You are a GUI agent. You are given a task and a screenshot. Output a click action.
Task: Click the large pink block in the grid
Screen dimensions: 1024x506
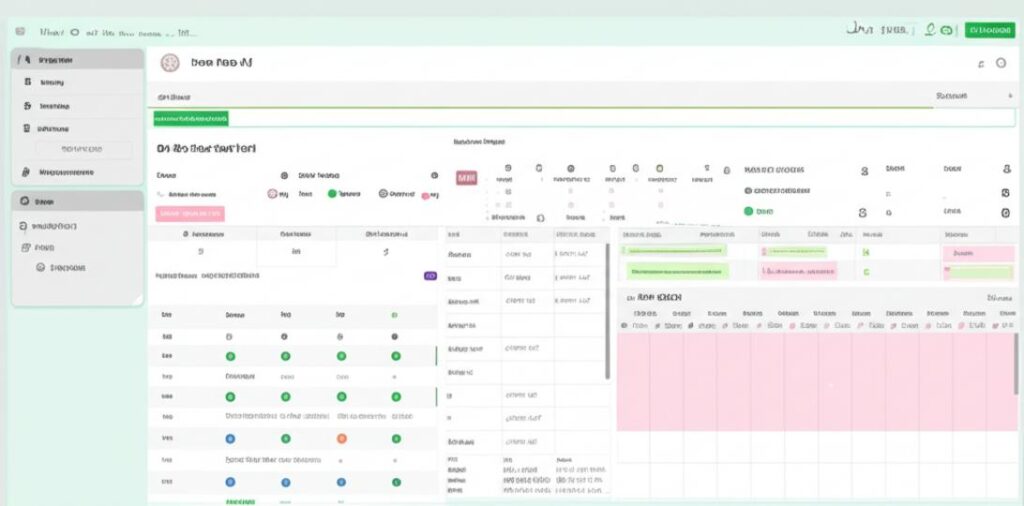coord(815,382)
